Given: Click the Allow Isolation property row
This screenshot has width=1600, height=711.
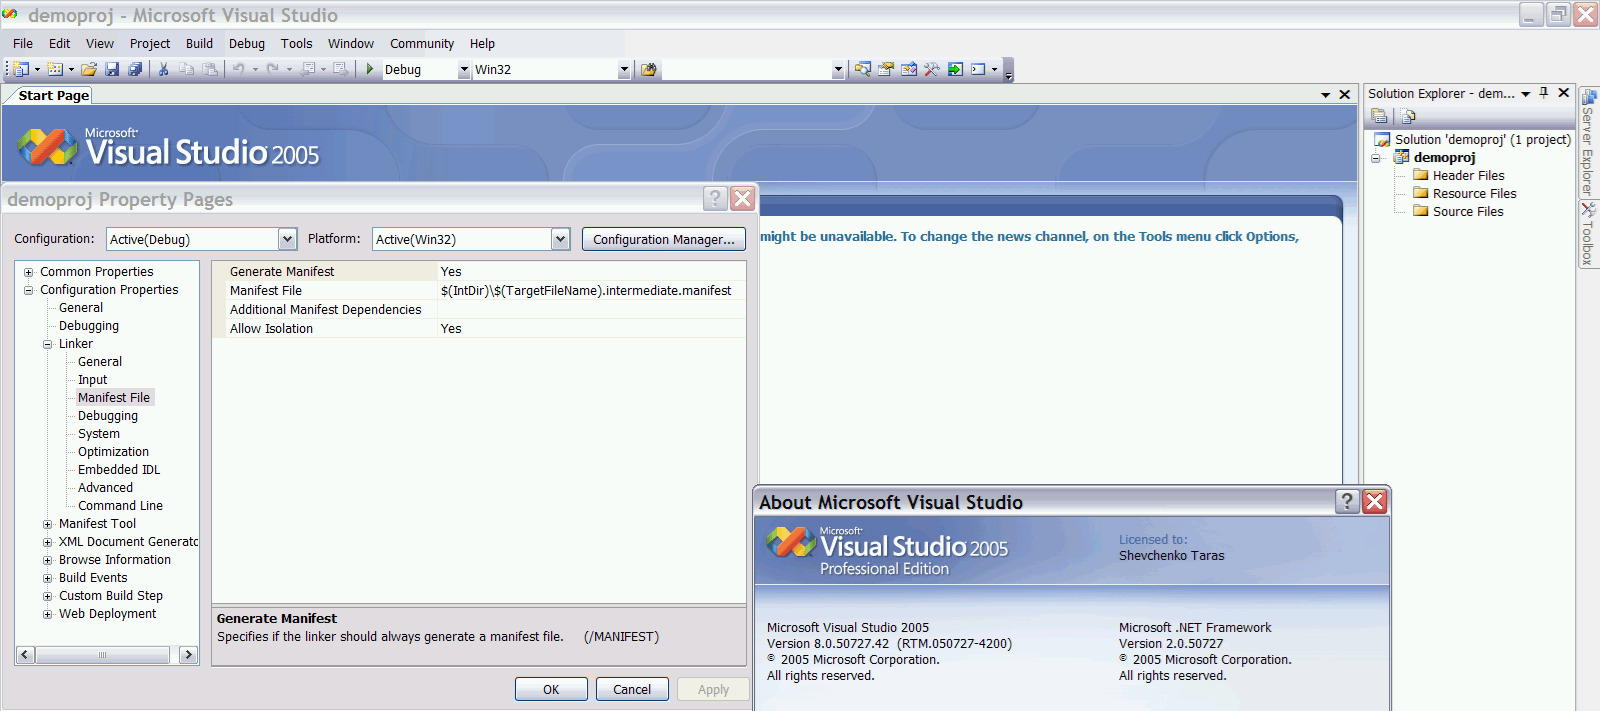Looking at the screenshot, I should click(x=479, y=329).
